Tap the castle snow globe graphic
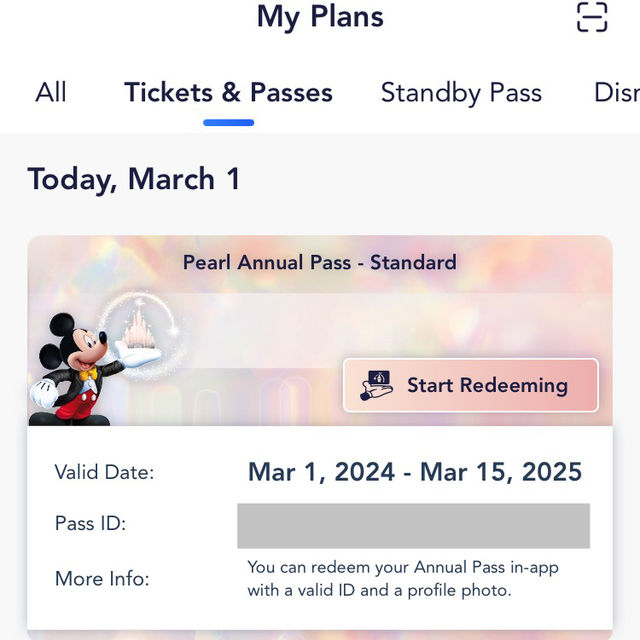This screenshot has height=640, width=640. tap(140, 335)
